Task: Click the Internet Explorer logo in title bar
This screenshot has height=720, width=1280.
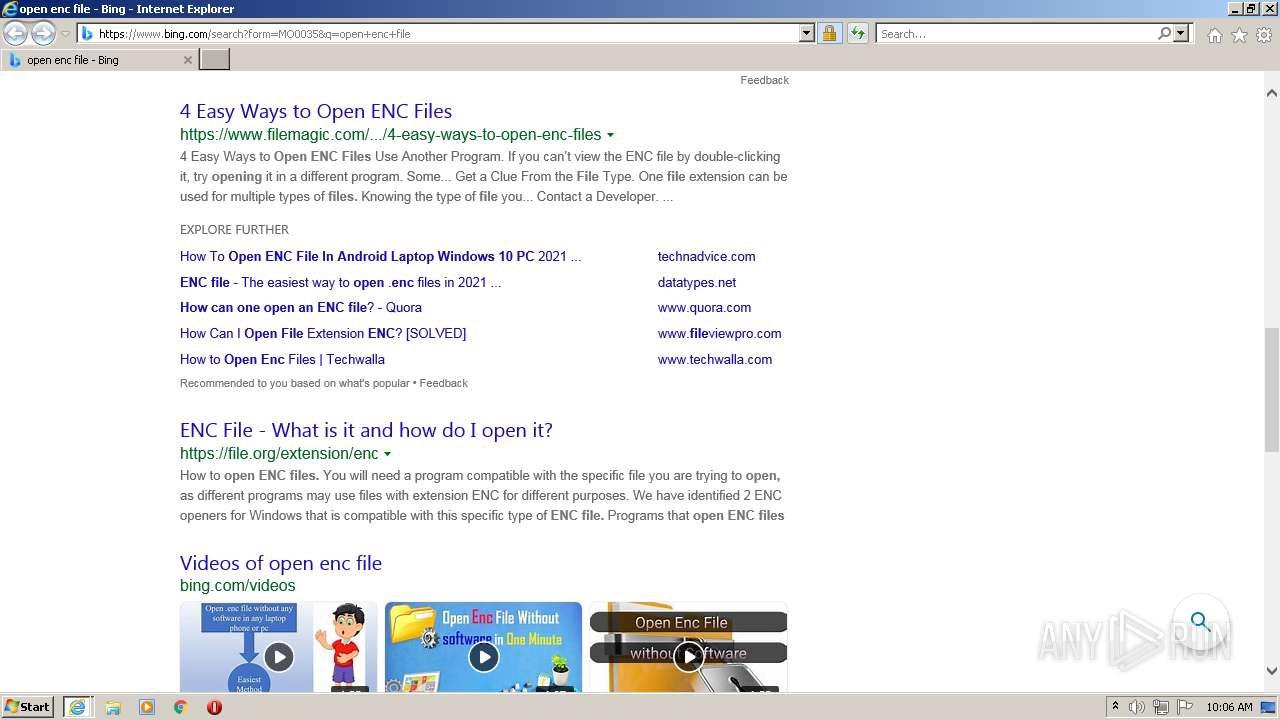Action: tap(10, 9)
